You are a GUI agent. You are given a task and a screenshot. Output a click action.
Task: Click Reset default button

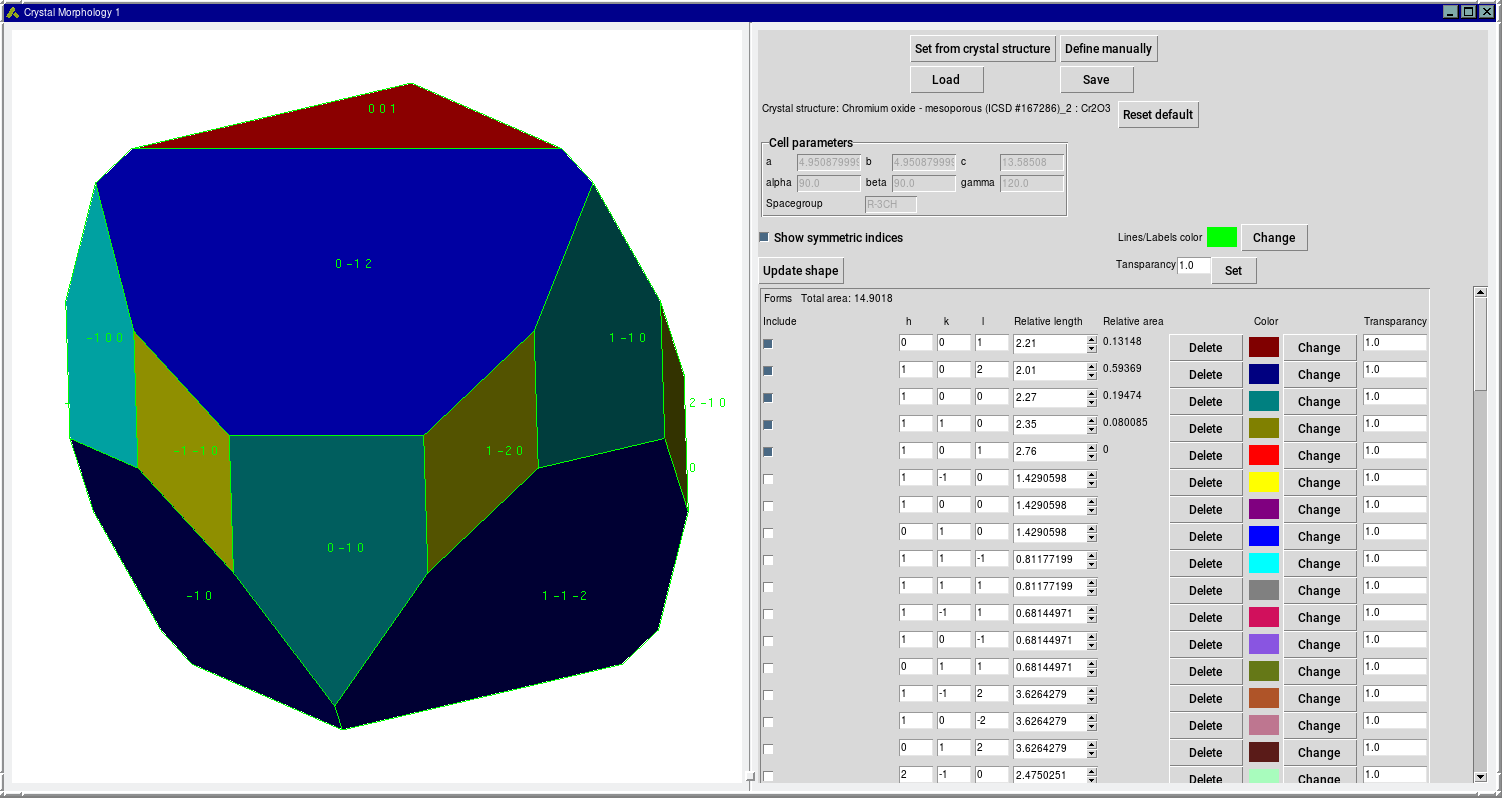pos(1157,114)
